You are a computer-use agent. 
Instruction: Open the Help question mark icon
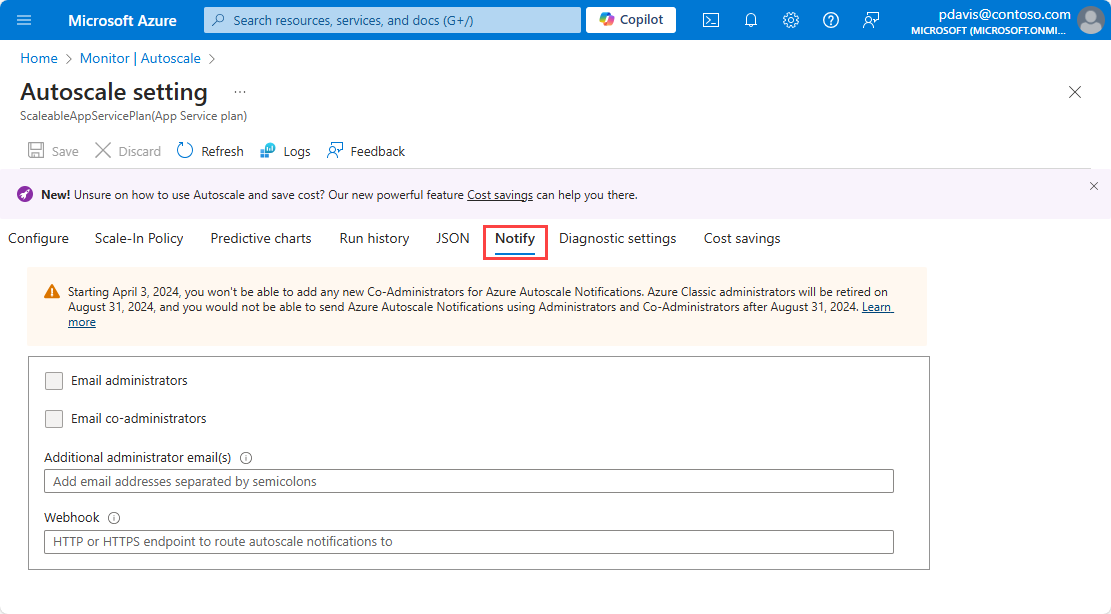pos(830,20)
